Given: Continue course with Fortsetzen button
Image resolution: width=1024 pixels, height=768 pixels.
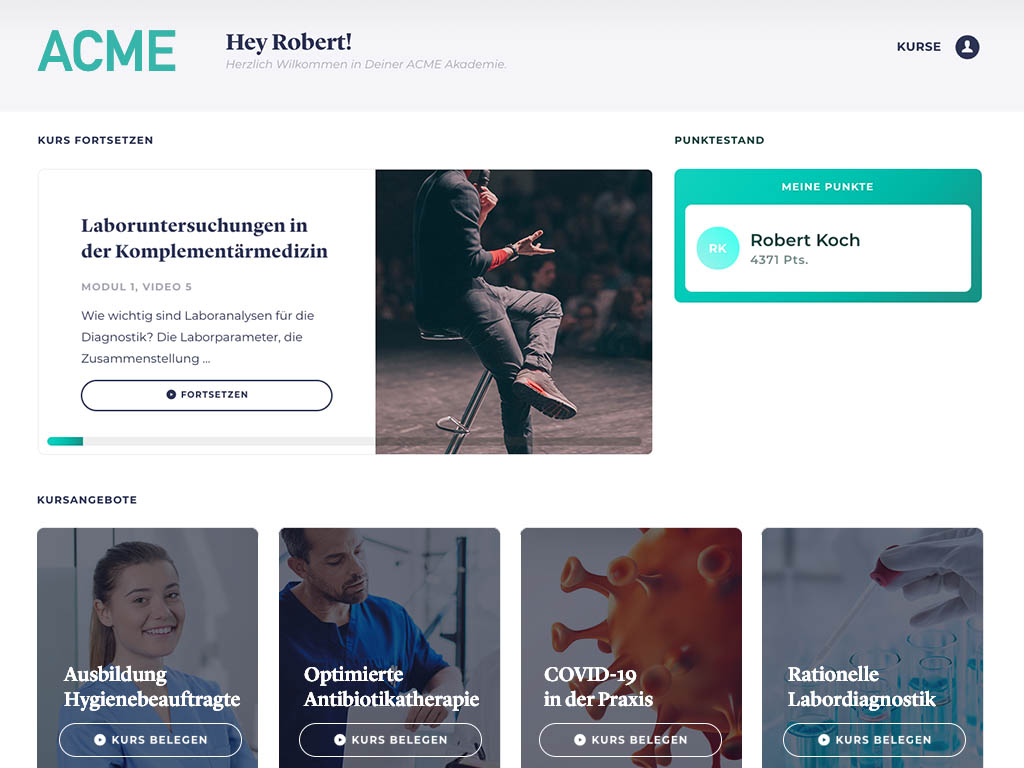Looking at the screenshot, I should coord(206,395).
